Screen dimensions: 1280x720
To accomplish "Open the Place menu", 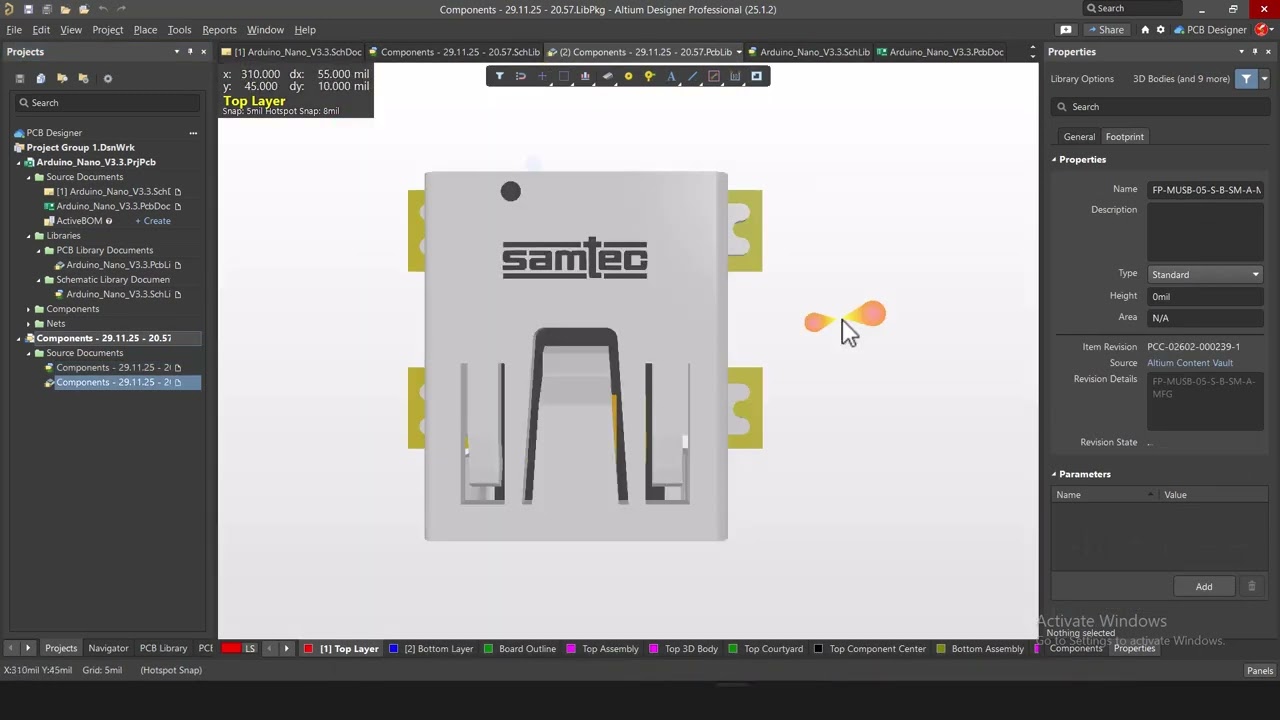I will pos(145,30).
